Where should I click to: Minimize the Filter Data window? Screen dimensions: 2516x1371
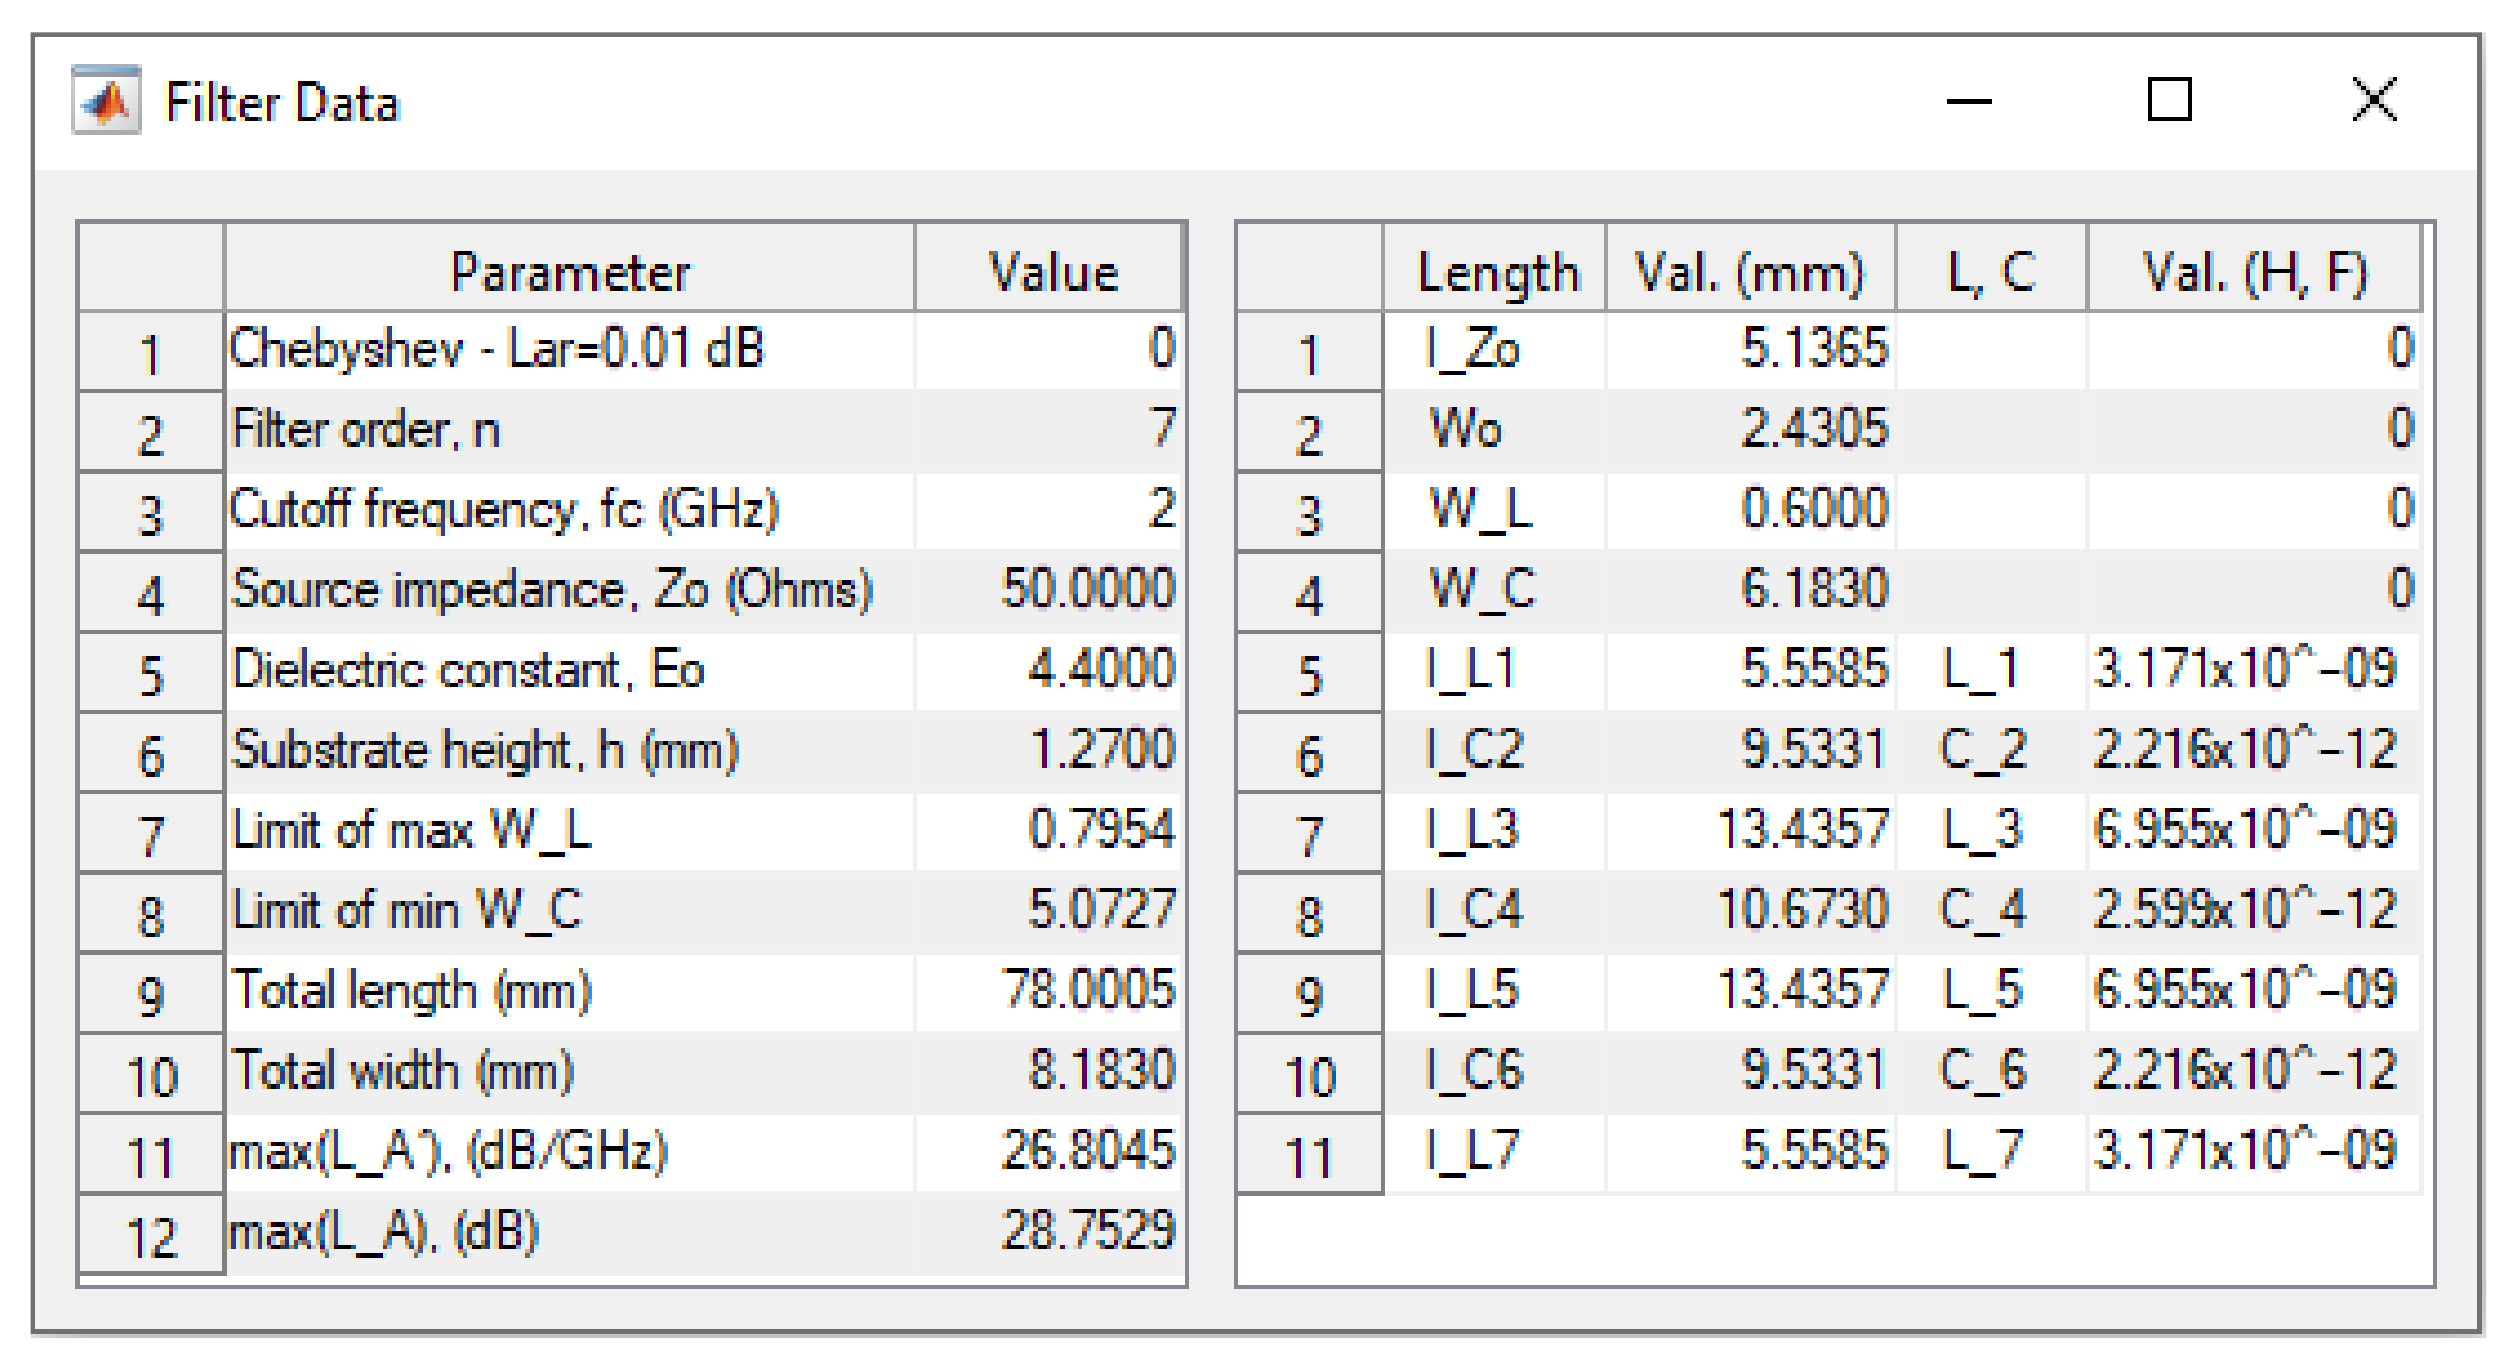point(1968,101)
